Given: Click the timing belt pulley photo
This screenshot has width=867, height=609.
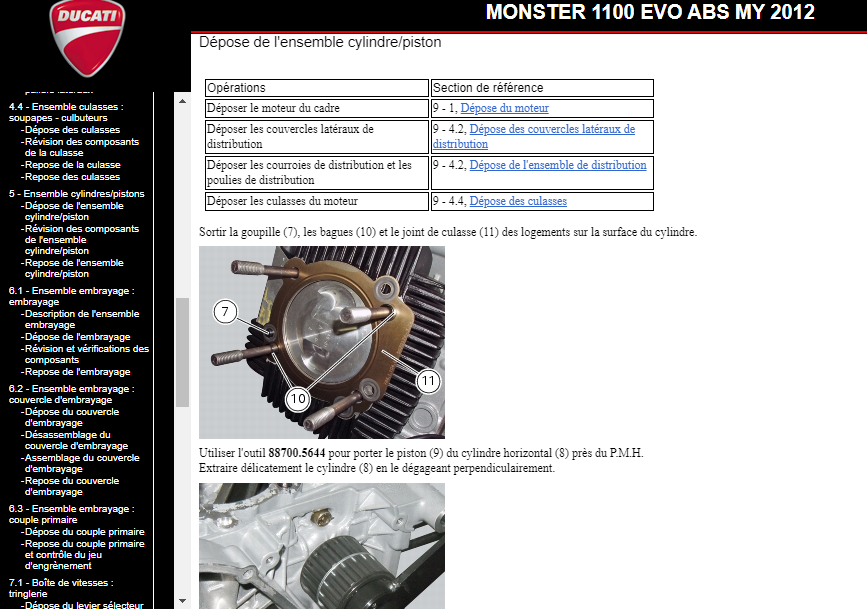Looking at the screenshot, I should tap(321, 546).
